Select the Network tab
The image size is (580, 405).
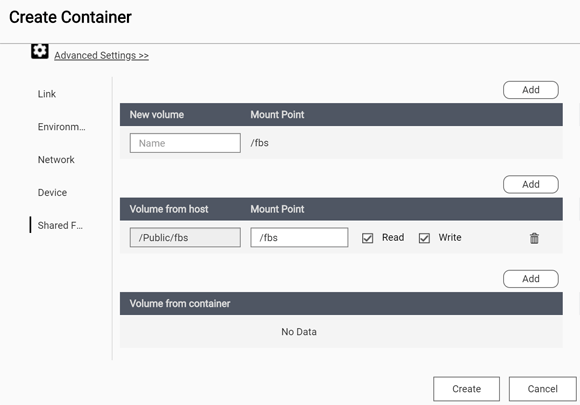(x=56, y=160)
